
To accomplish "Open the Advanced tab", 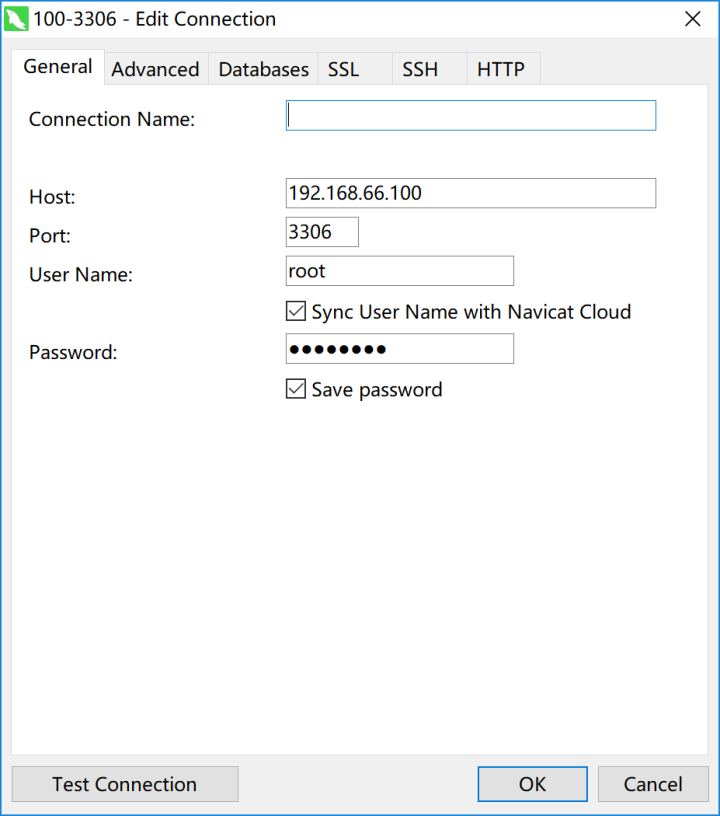I will point(156,69).
